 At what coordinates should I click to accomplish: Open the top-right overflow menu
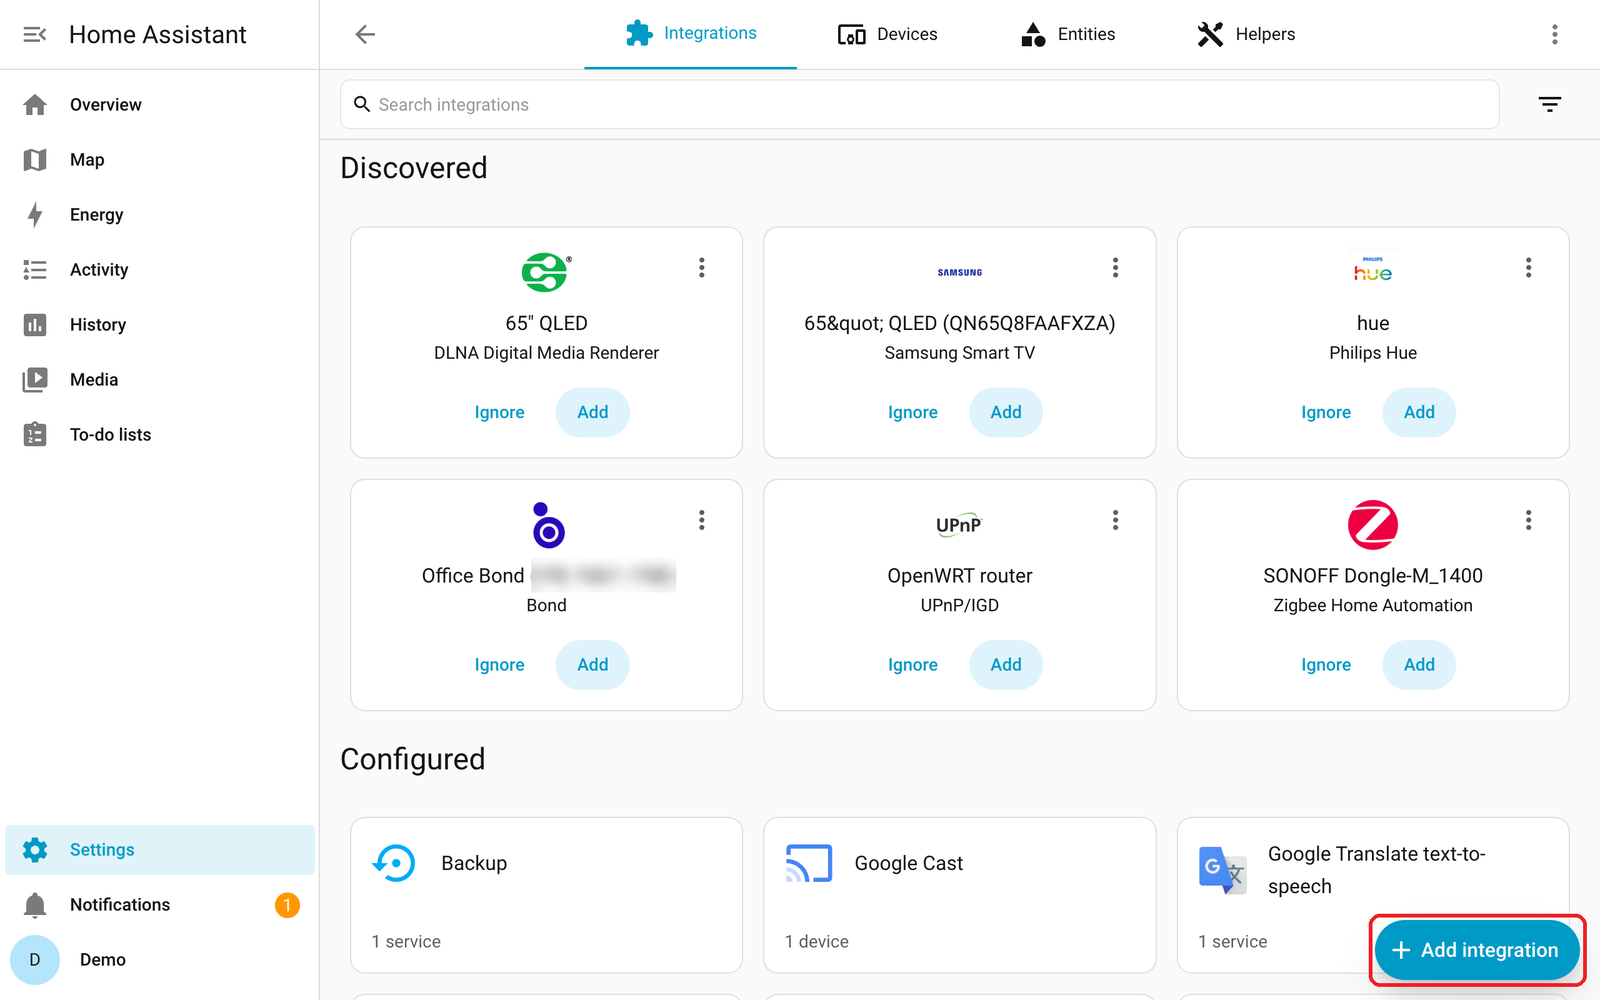click(x=1554, y=35)
